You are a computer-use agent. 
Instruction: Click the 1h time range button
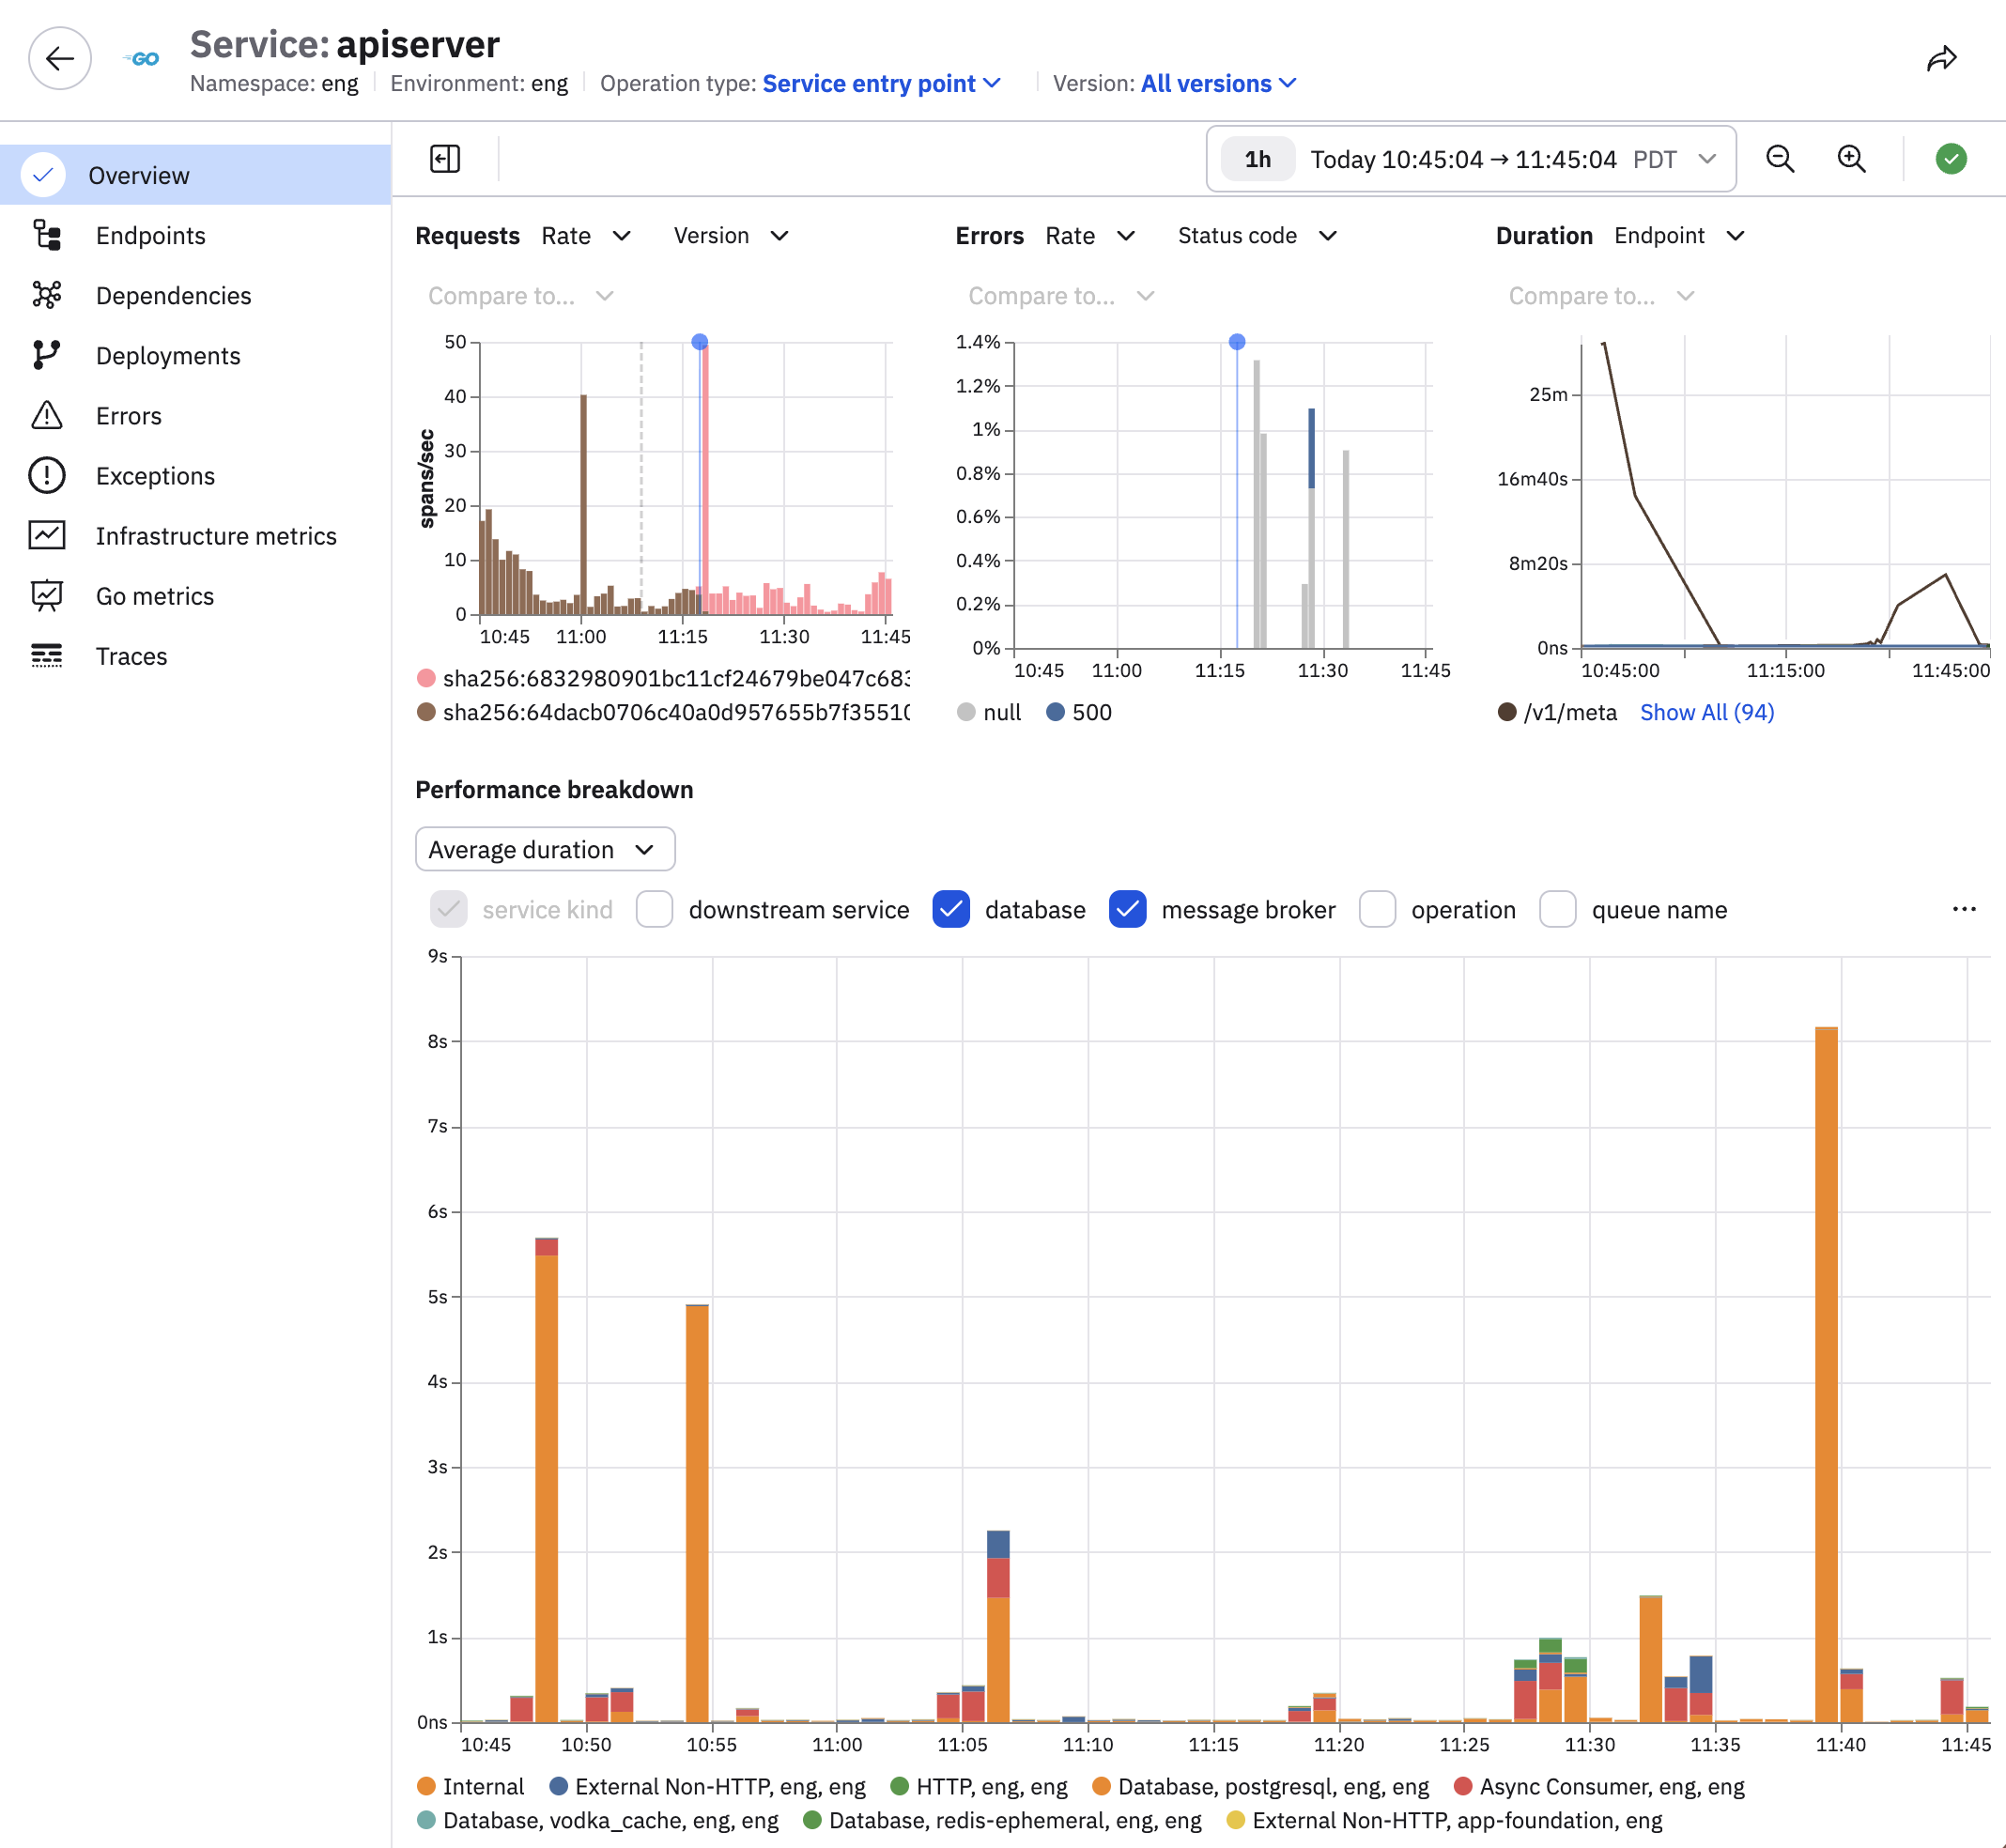[x=1258, y=159]
